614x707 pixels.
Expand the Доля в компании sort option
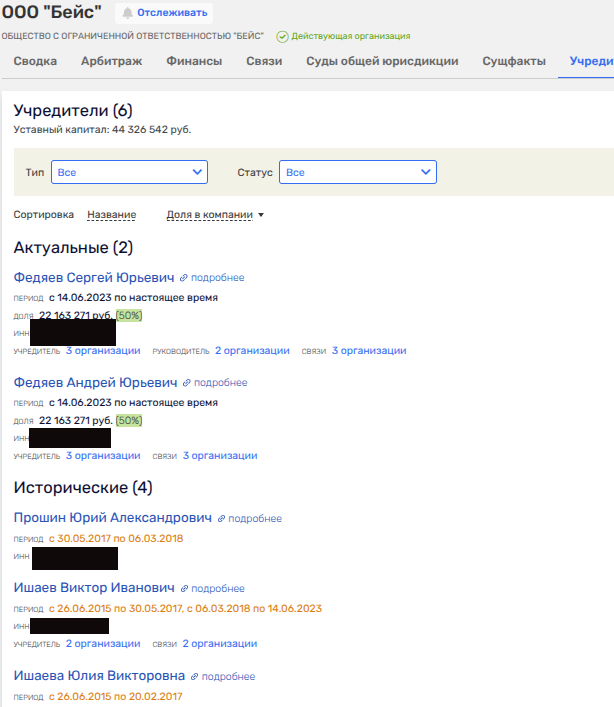215,215
